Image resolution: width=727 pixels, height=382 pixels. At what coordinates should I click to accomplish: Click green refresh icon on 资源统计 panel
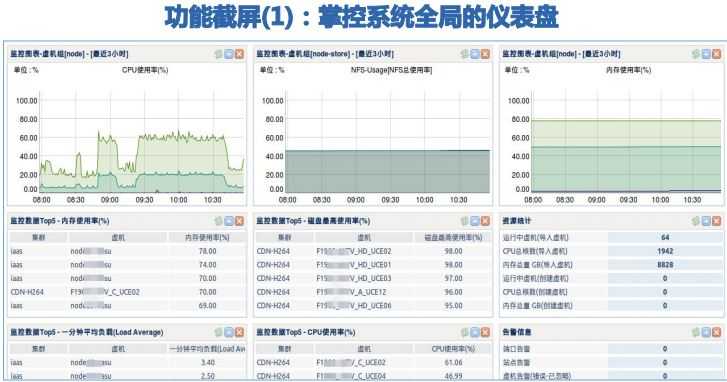695,221
